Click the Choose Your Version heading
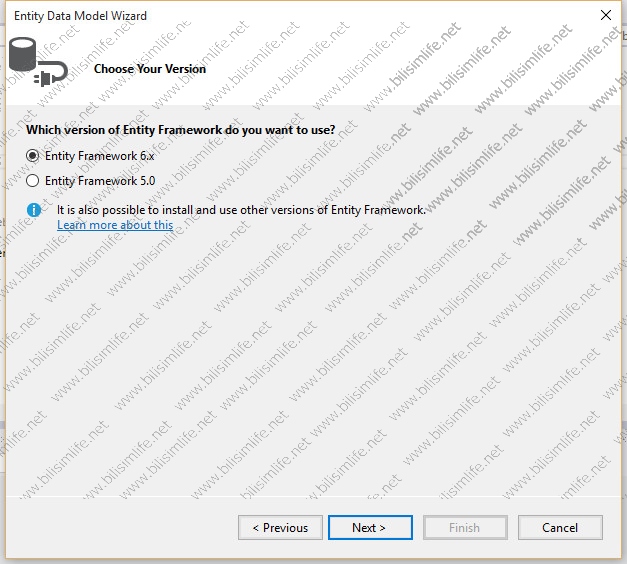 click(x=150, y=69)
